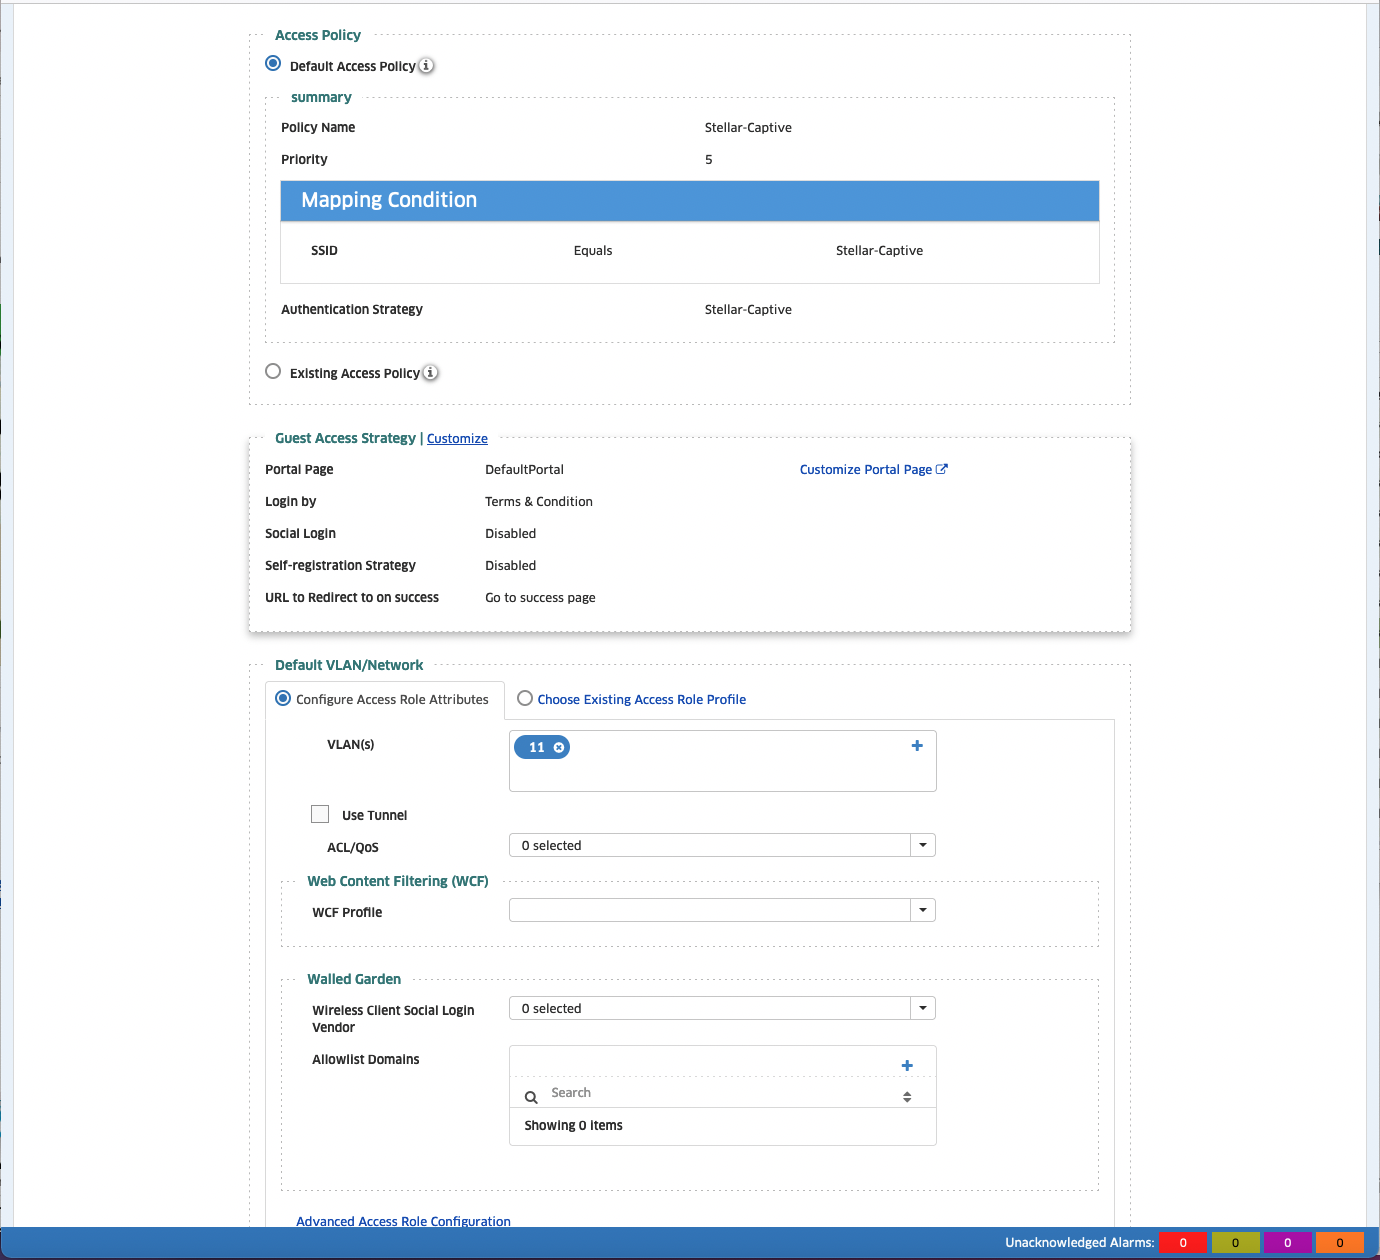Select Default Access Policy radio button
The height and width of the screenshot is (1260, 1380).
273,64
